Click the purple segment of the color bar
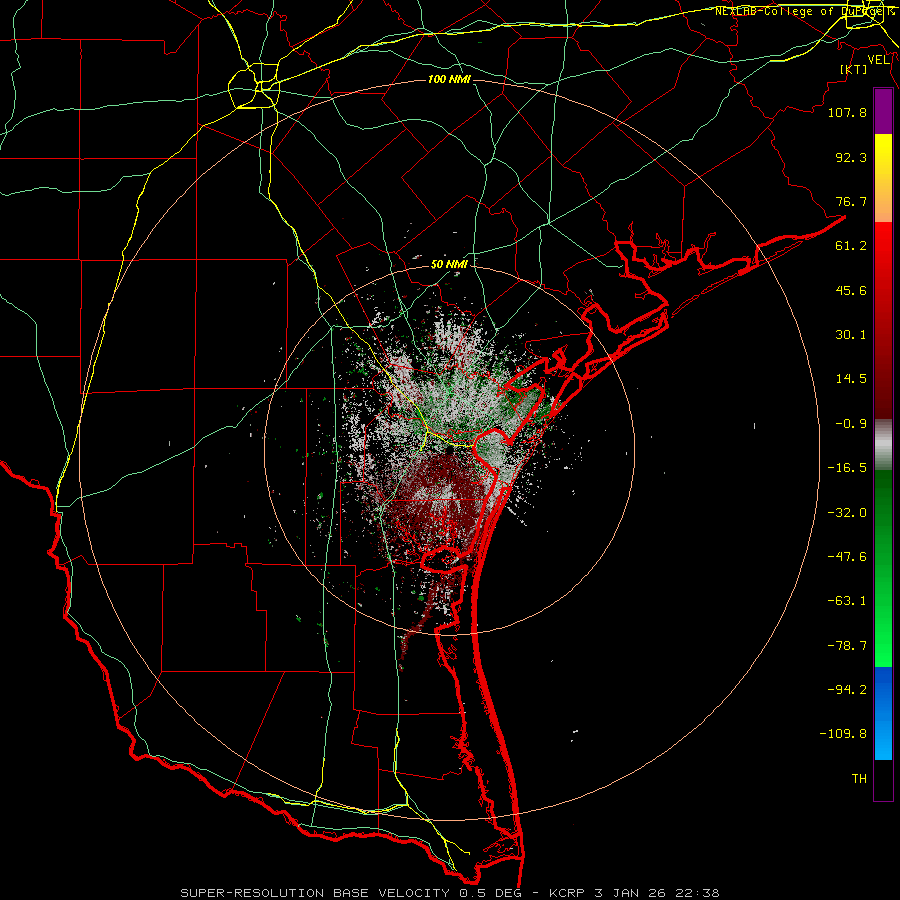 [x=883, y=111]
